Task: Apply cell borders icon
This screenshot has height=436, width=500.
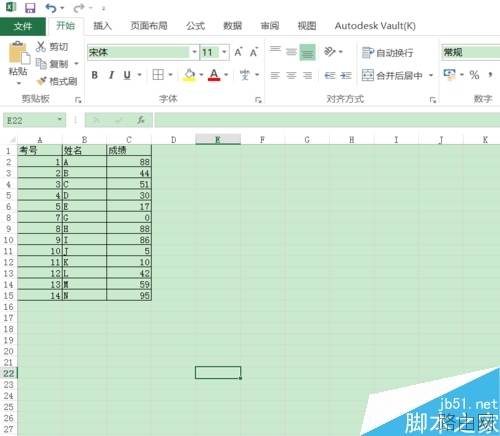Action: click(158, 75)
